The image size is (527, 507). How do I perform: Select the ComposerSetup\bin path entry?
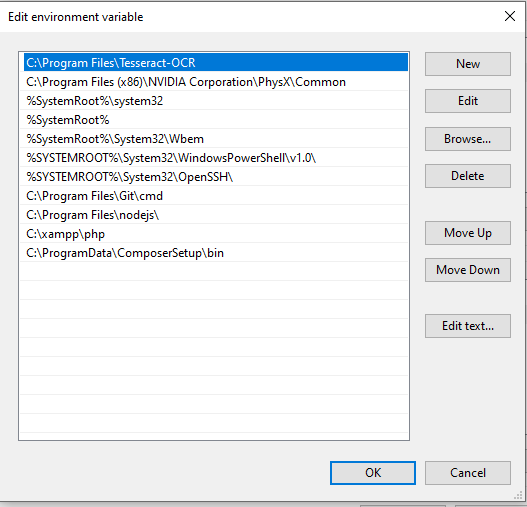215,253
